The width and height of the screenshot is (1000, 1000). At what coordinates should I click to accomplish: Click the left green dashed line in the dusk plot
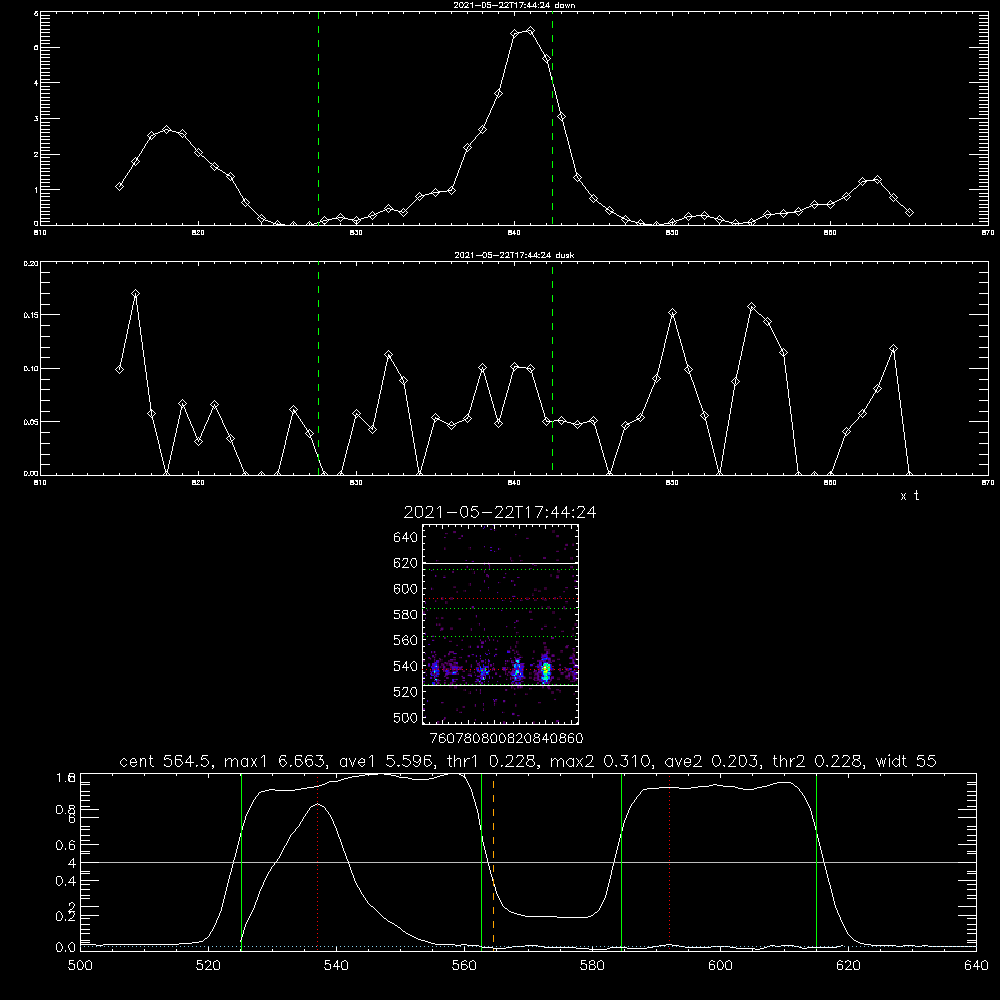tap(318, 368)
